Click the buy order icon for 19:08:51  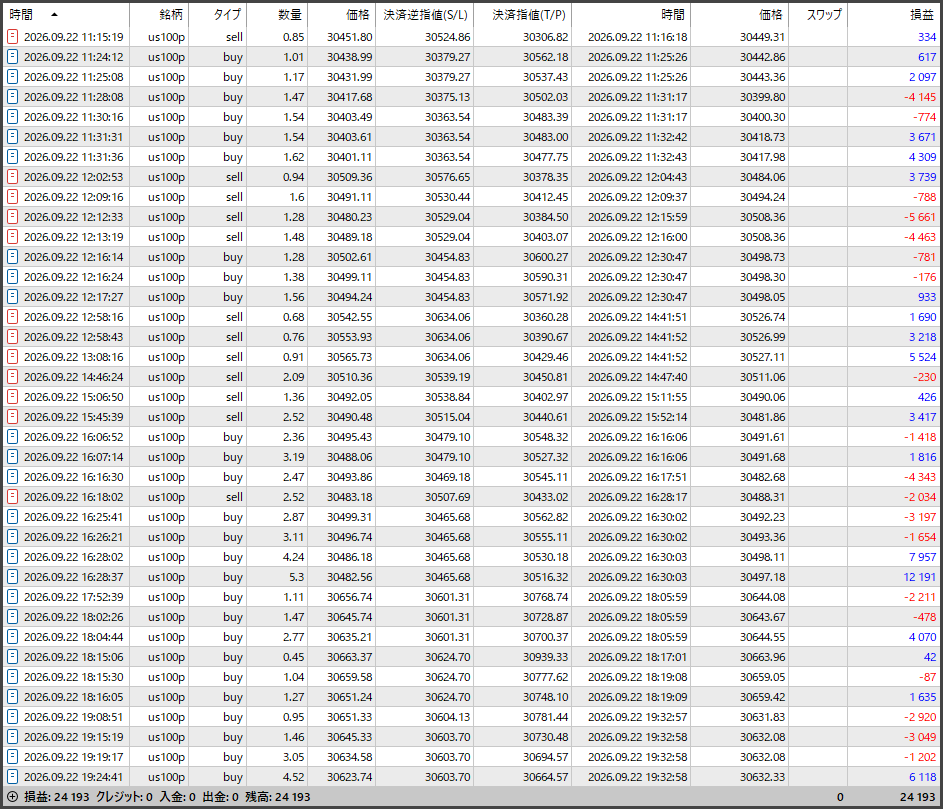pos(12,717)
